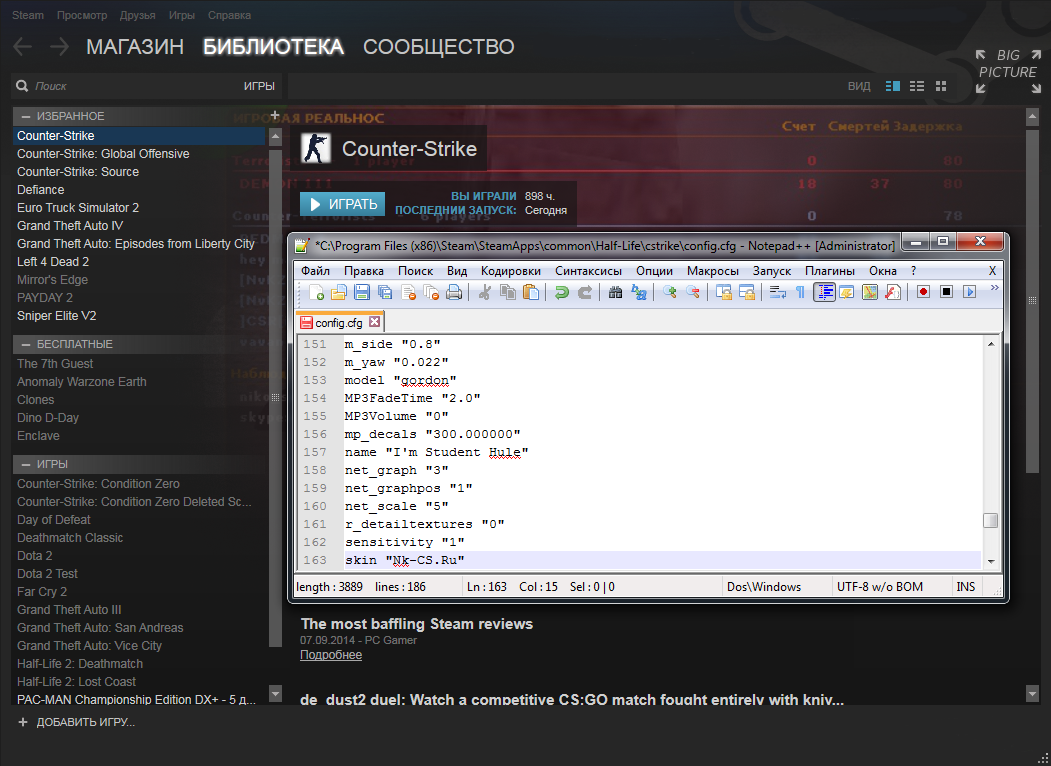Image resolution: width=1051 pixels, height=766 pixels.
Task: Toggle word wrap toolbar icon
Action: [x=778, y=292]
